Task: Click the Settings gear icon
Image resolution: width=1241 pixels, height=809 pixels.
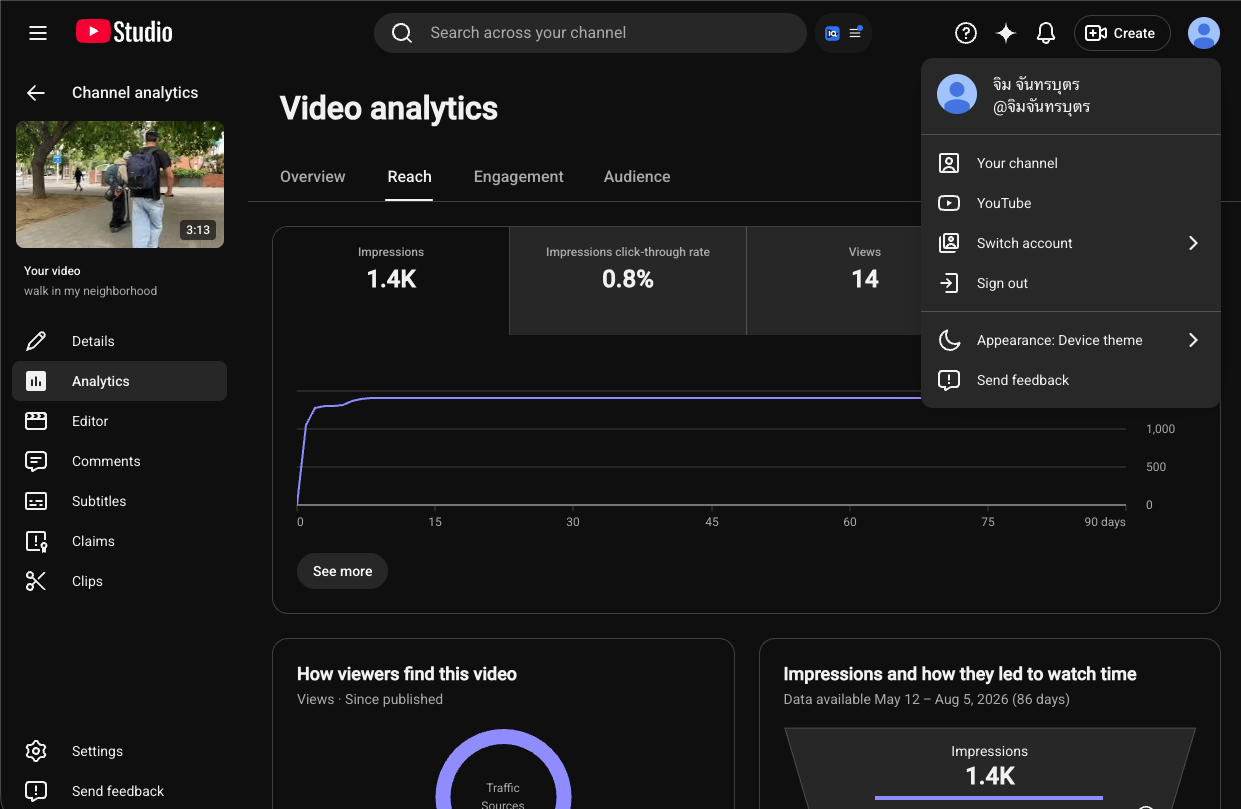Action: pos(36,751)
